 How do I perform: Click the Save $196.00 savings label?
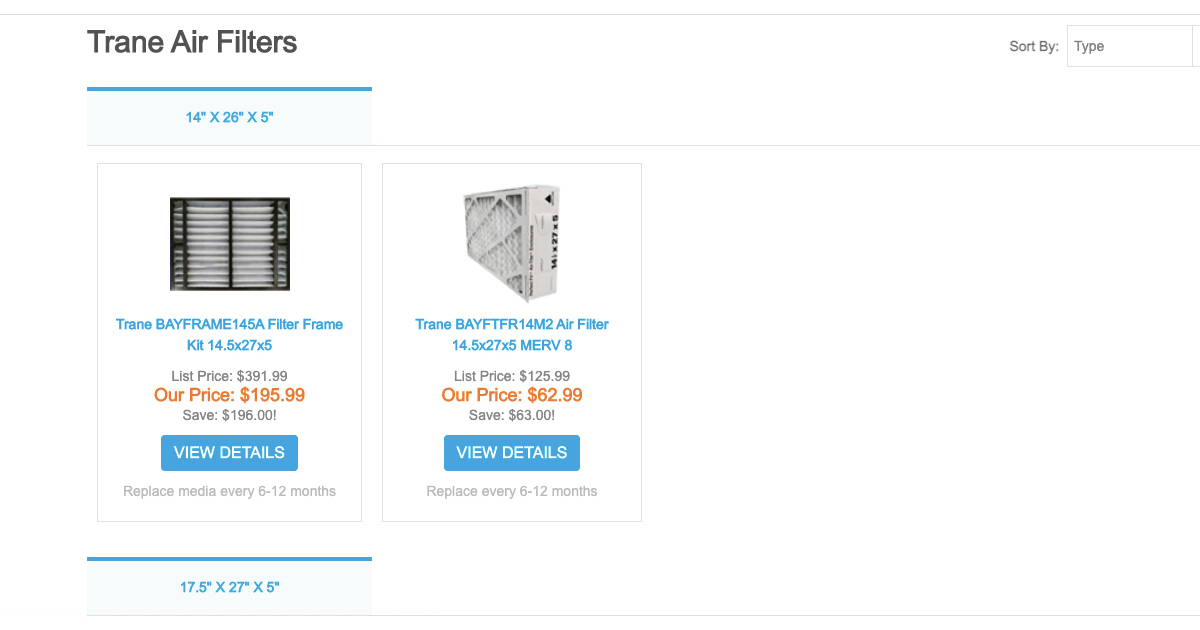click(x=229, y=414)
